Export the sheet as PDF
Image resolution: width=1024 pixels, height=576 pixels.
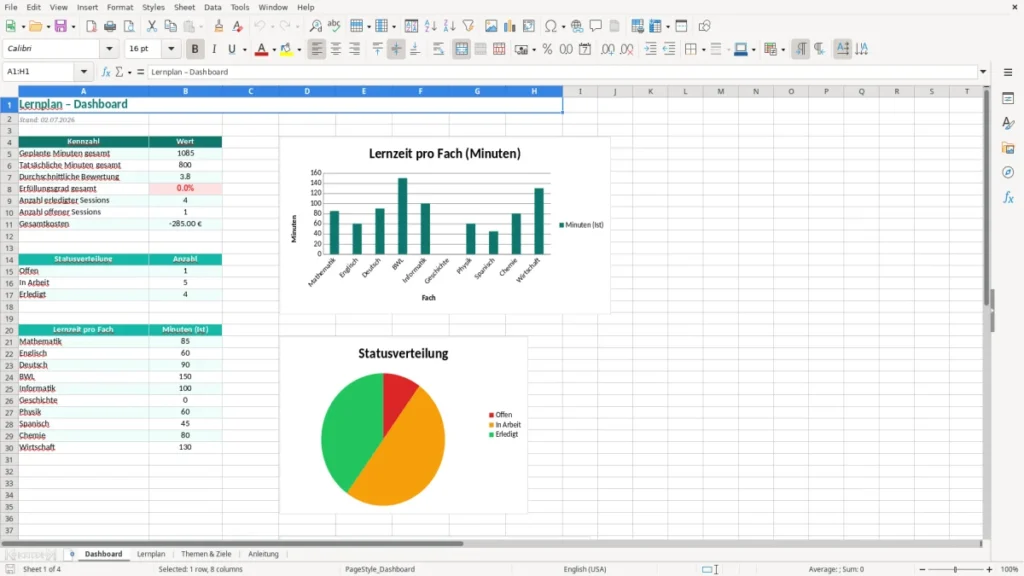coord(91,26)
